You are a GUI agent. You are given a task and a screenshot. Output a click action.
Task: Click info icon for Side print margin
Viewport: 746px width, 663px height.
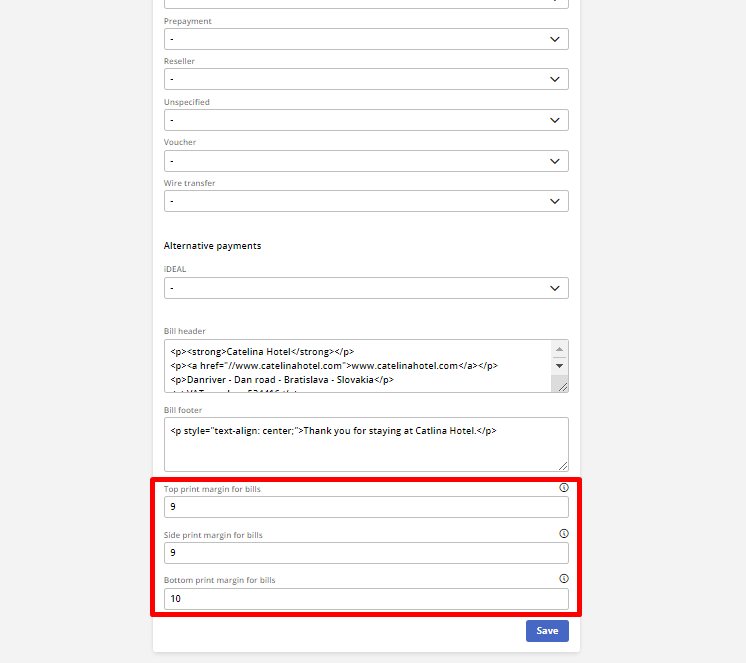(563, 534)
